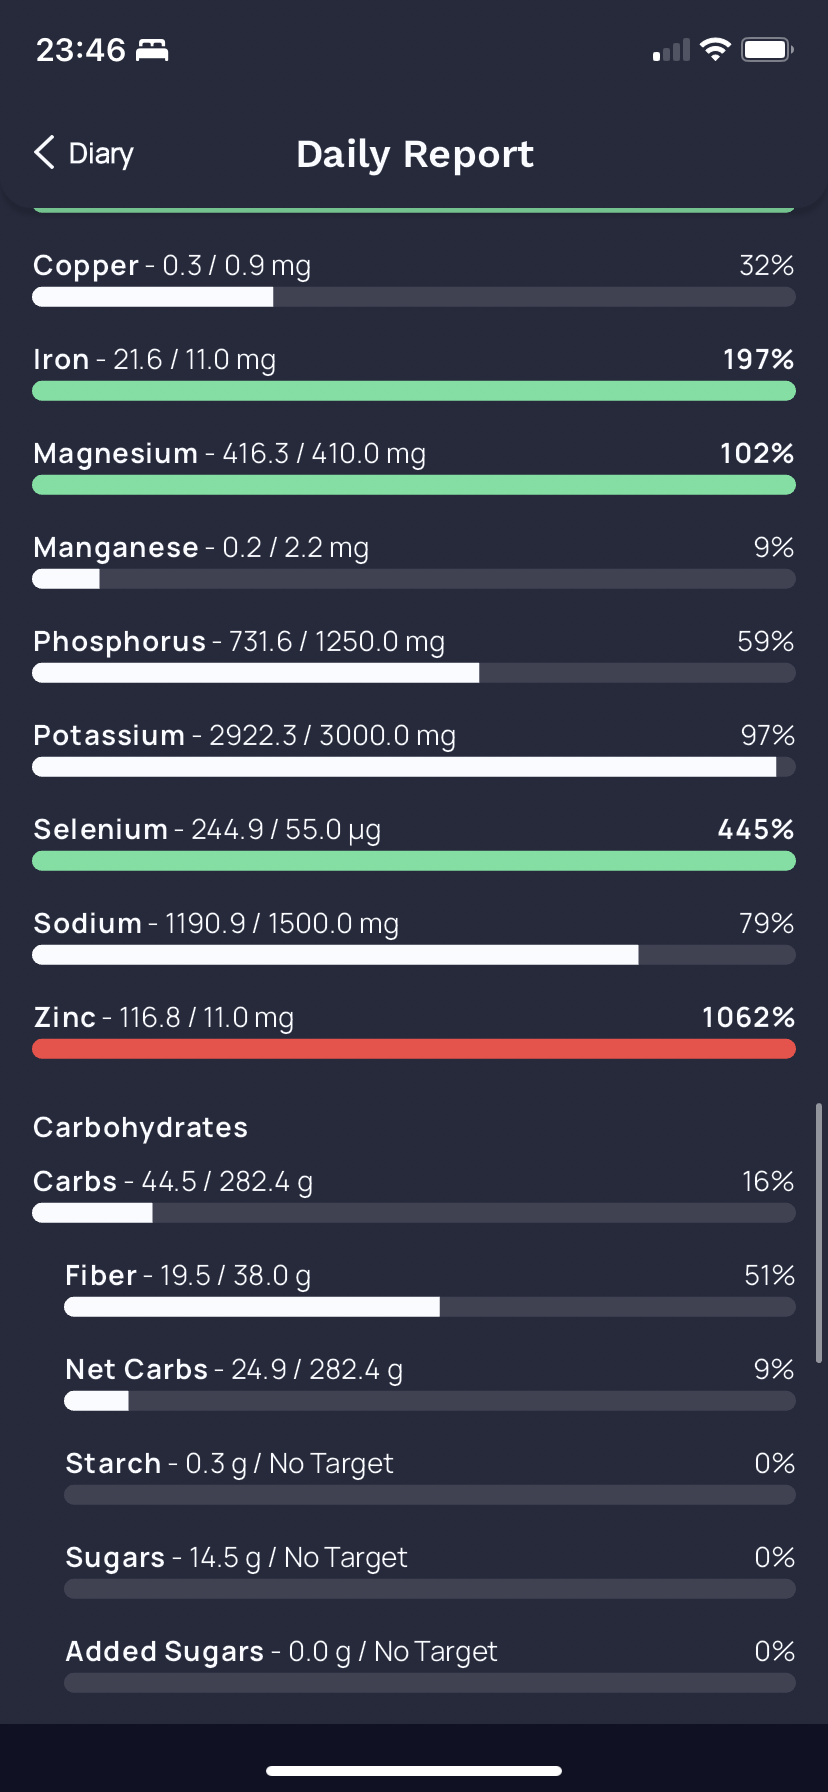Click the green Iron progress bar
Viewport: 828px width, 1792px height.
click(x=414, y=391)
